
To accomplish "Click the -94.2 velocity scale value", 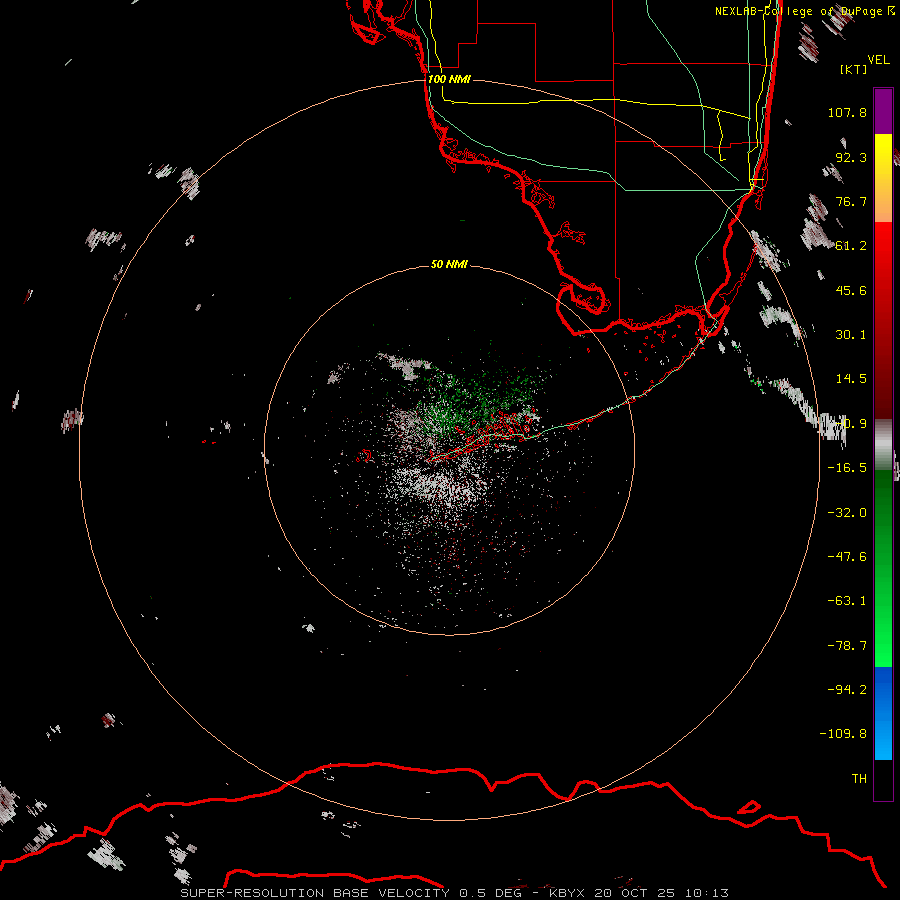I will (x=847, y=690).
